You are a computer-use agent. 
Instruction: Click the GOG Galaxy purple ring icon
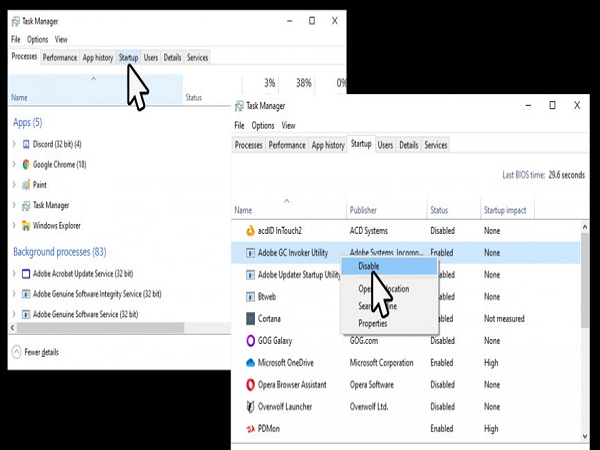click(x=250, y=341)
